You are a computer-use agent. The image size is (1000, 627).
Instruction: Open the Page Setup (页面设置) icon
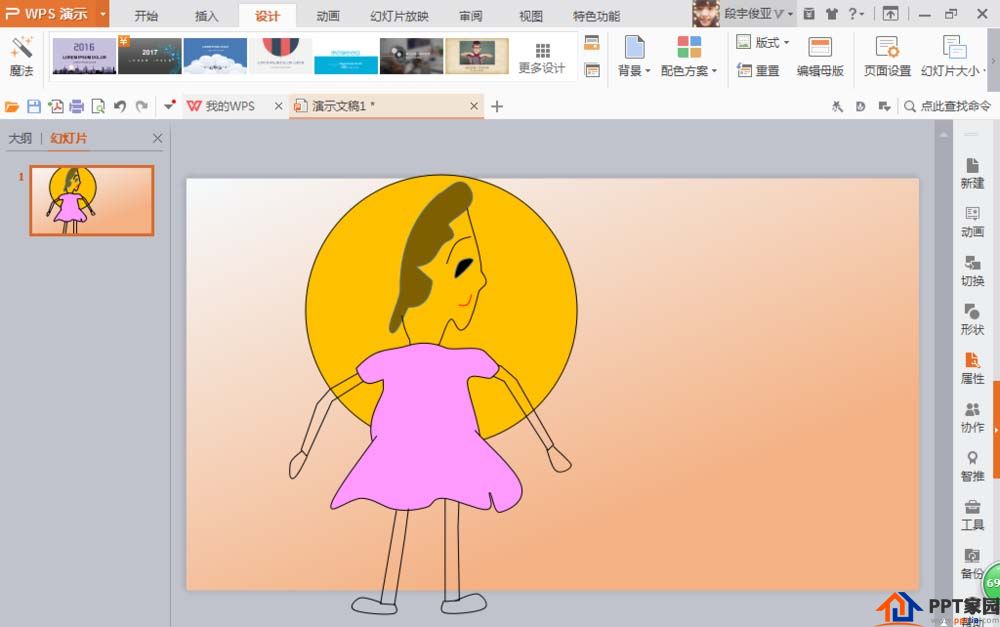tap(886, 56)
